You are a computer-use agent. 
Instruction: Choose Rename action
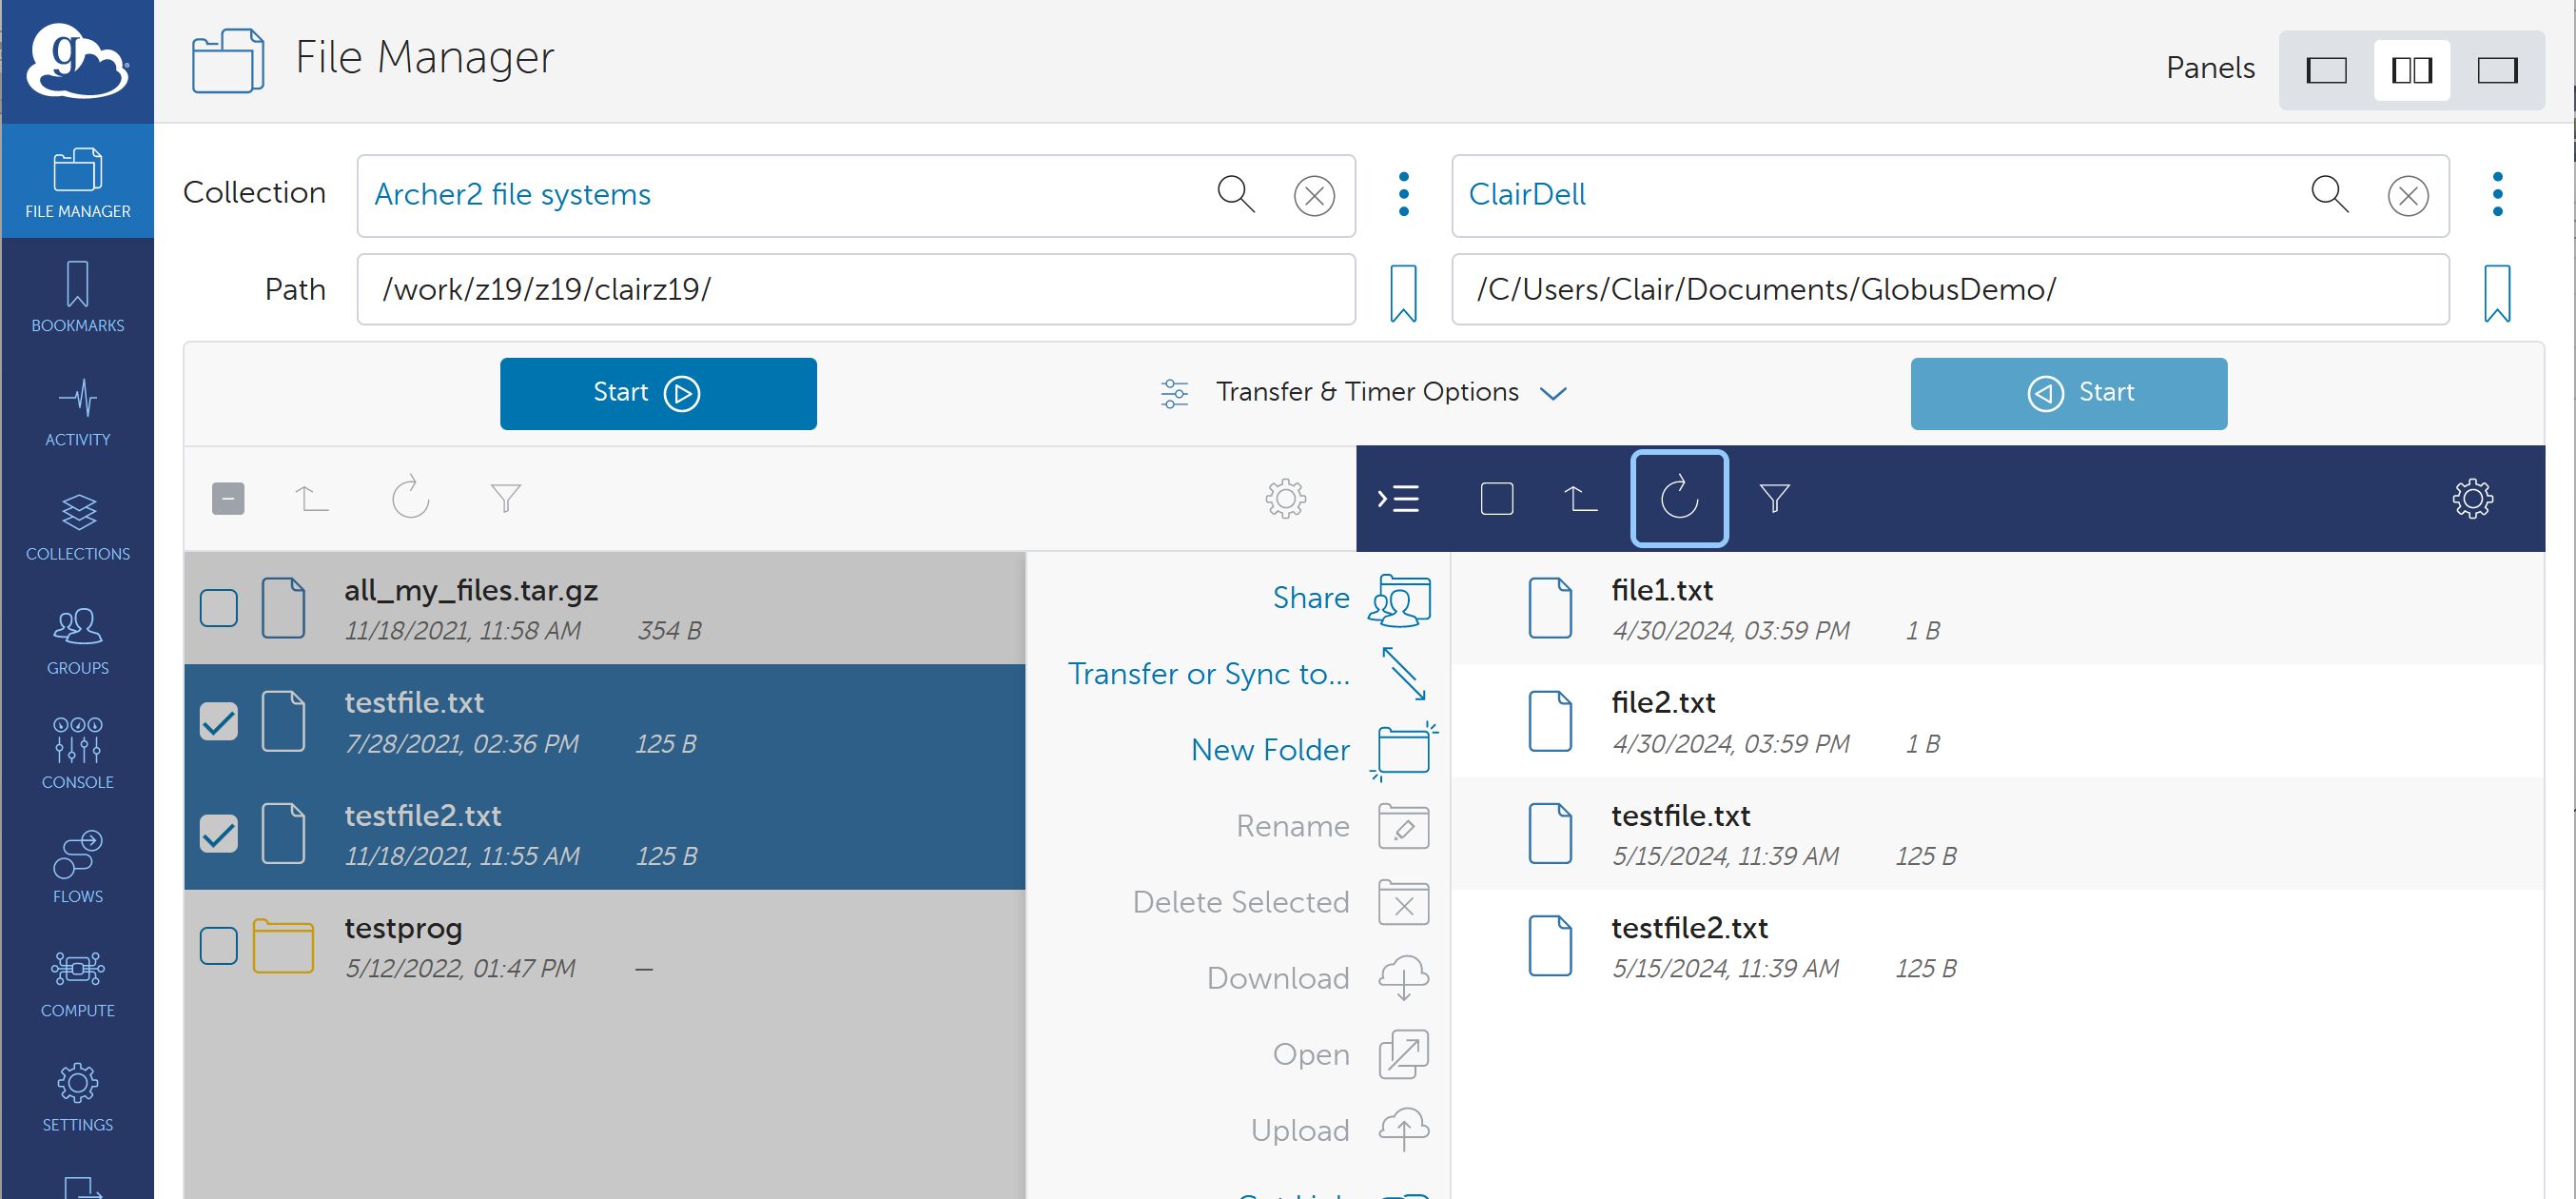coord(1333,826)
